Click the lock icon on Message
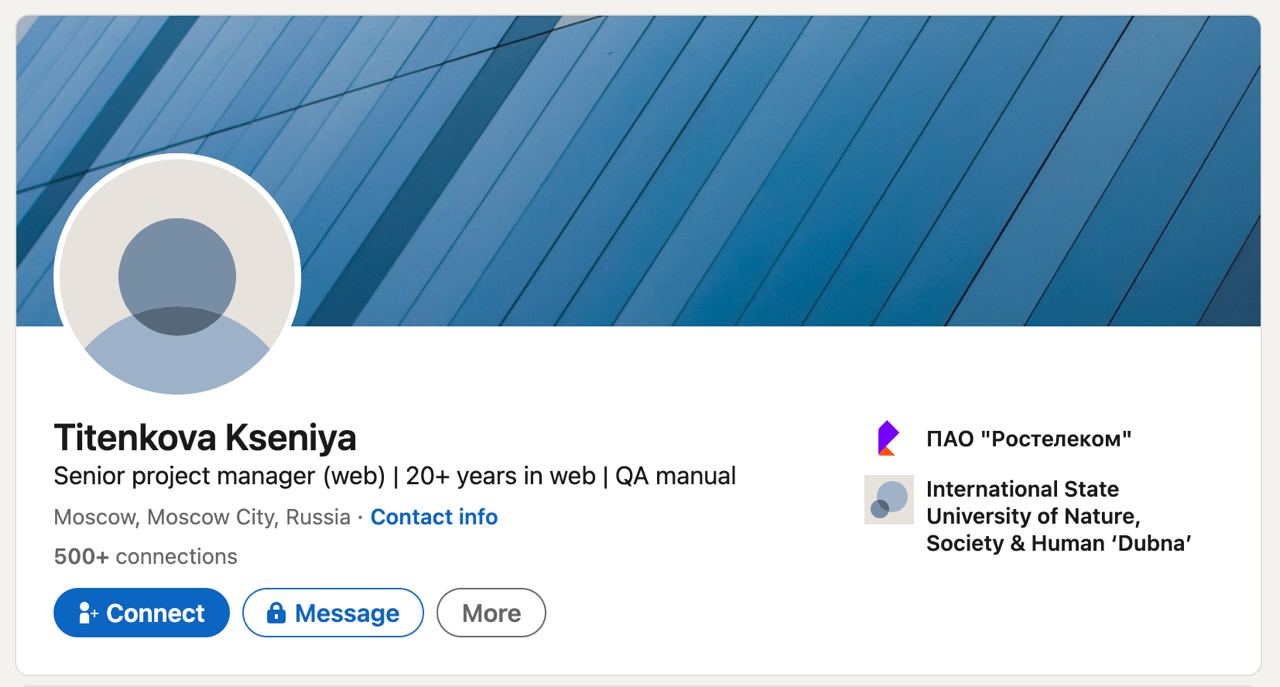The image size is (1280, 687). (276, 613)
